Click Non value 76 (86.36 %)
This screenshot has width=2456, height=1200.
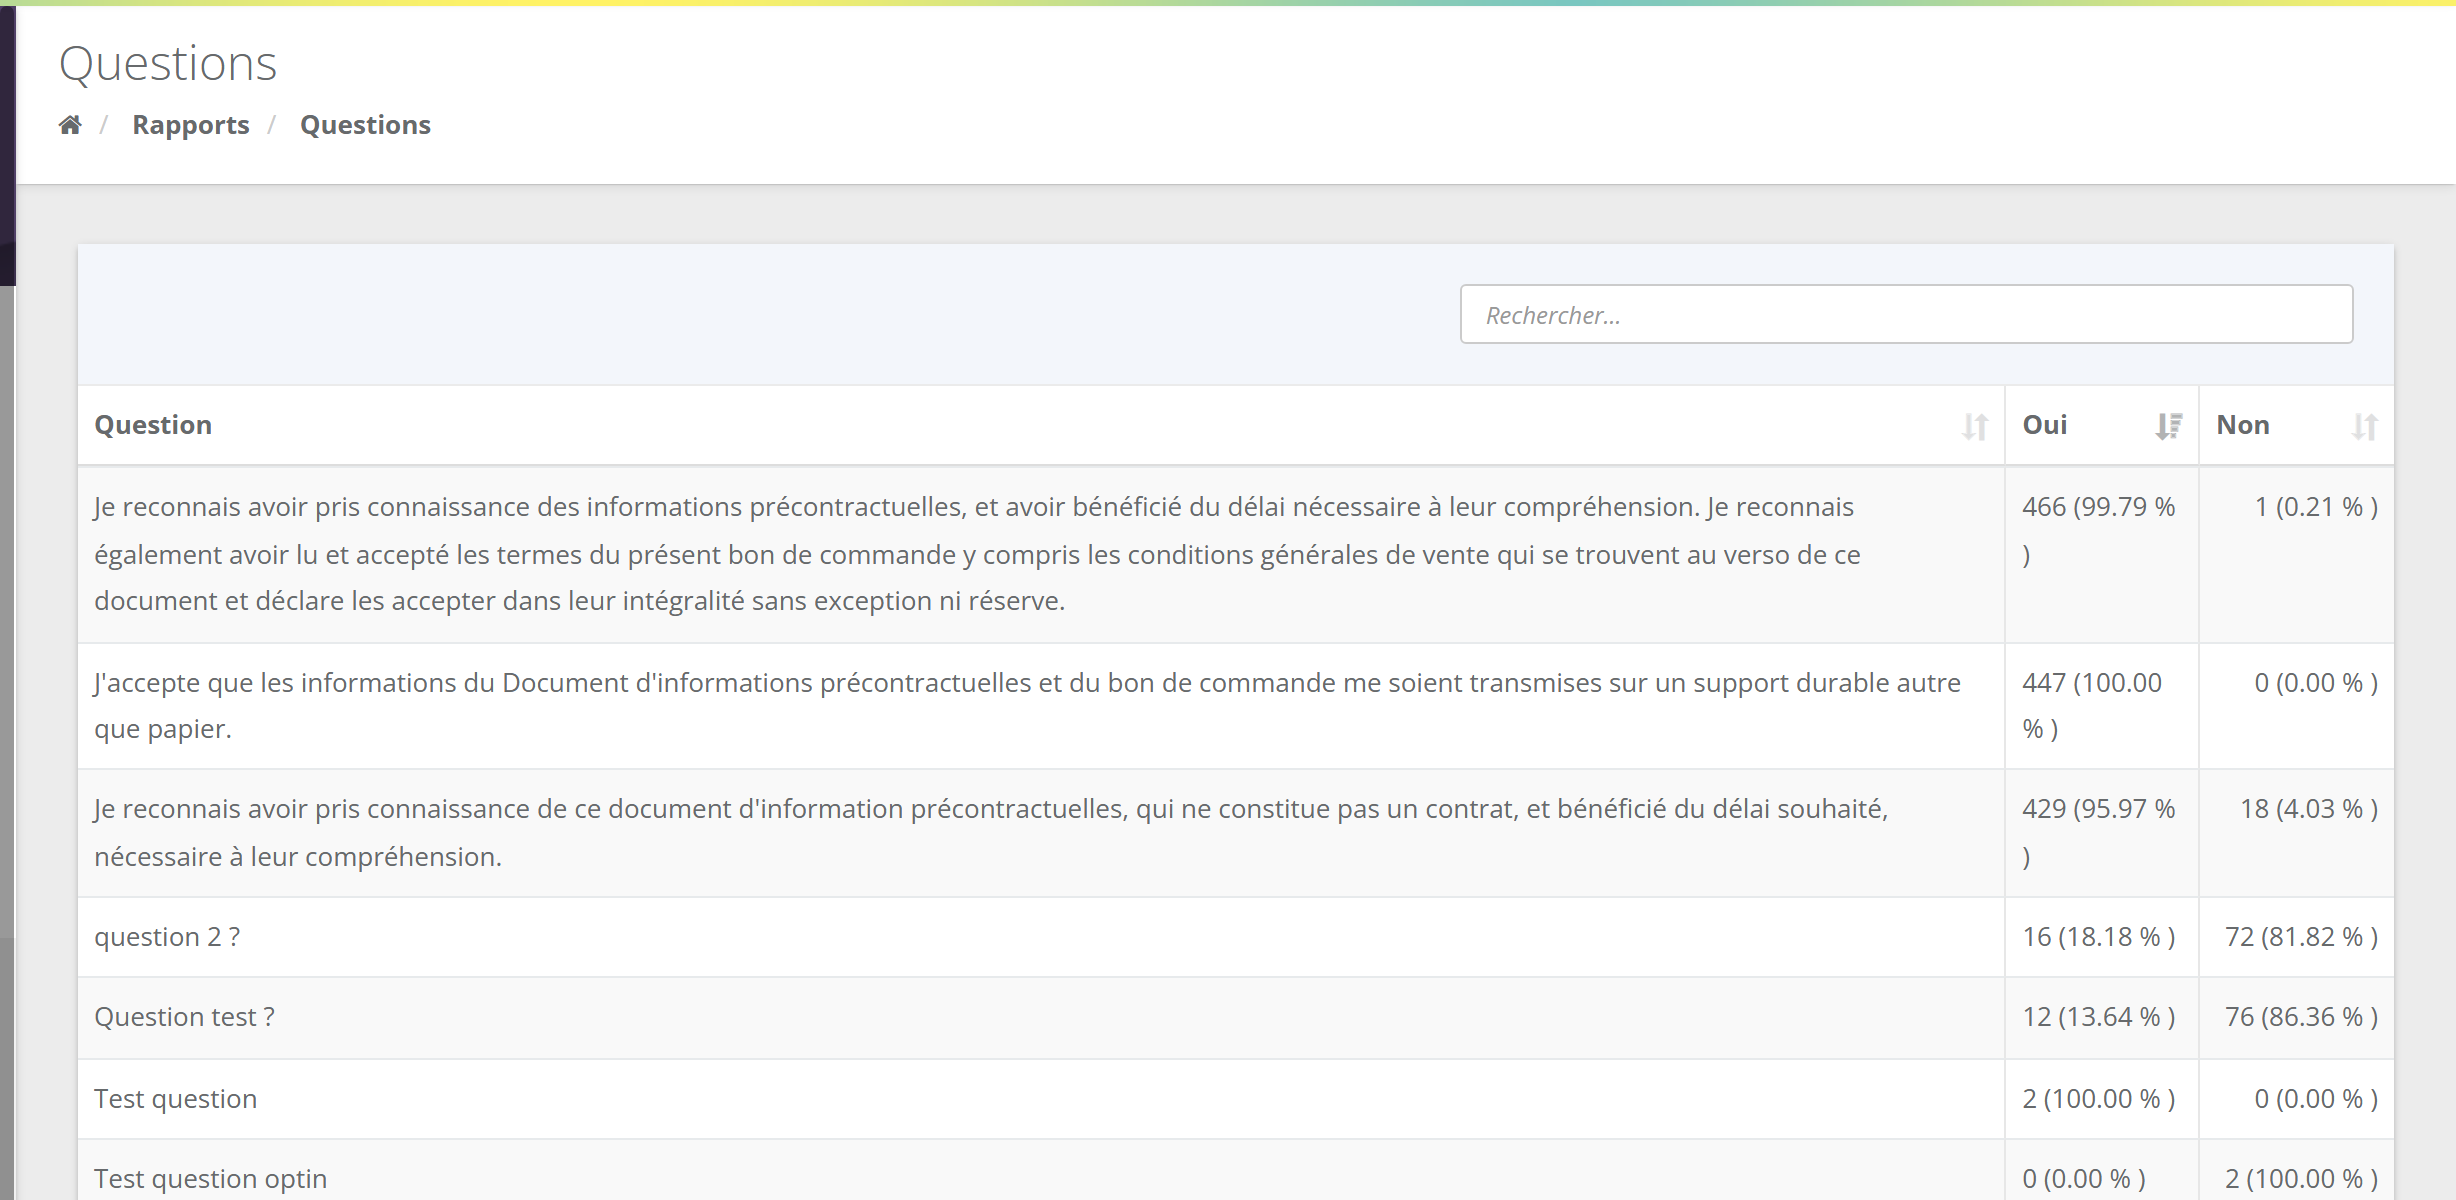click(x=2302, y=1017)
